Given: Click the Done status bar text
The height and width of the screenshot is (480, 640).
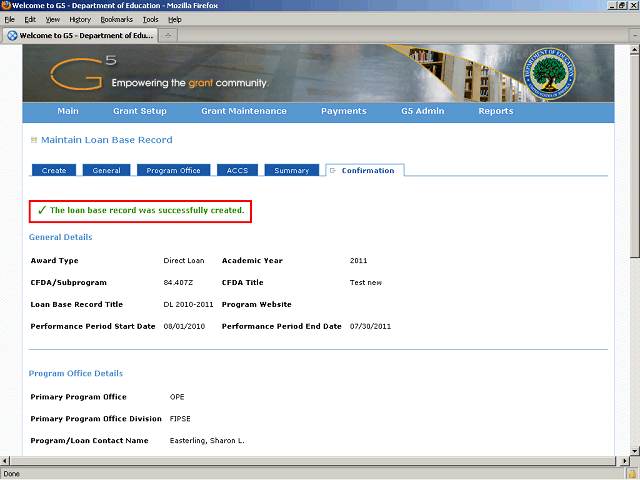Looking at the screenshot, I should tap(11, 474).
